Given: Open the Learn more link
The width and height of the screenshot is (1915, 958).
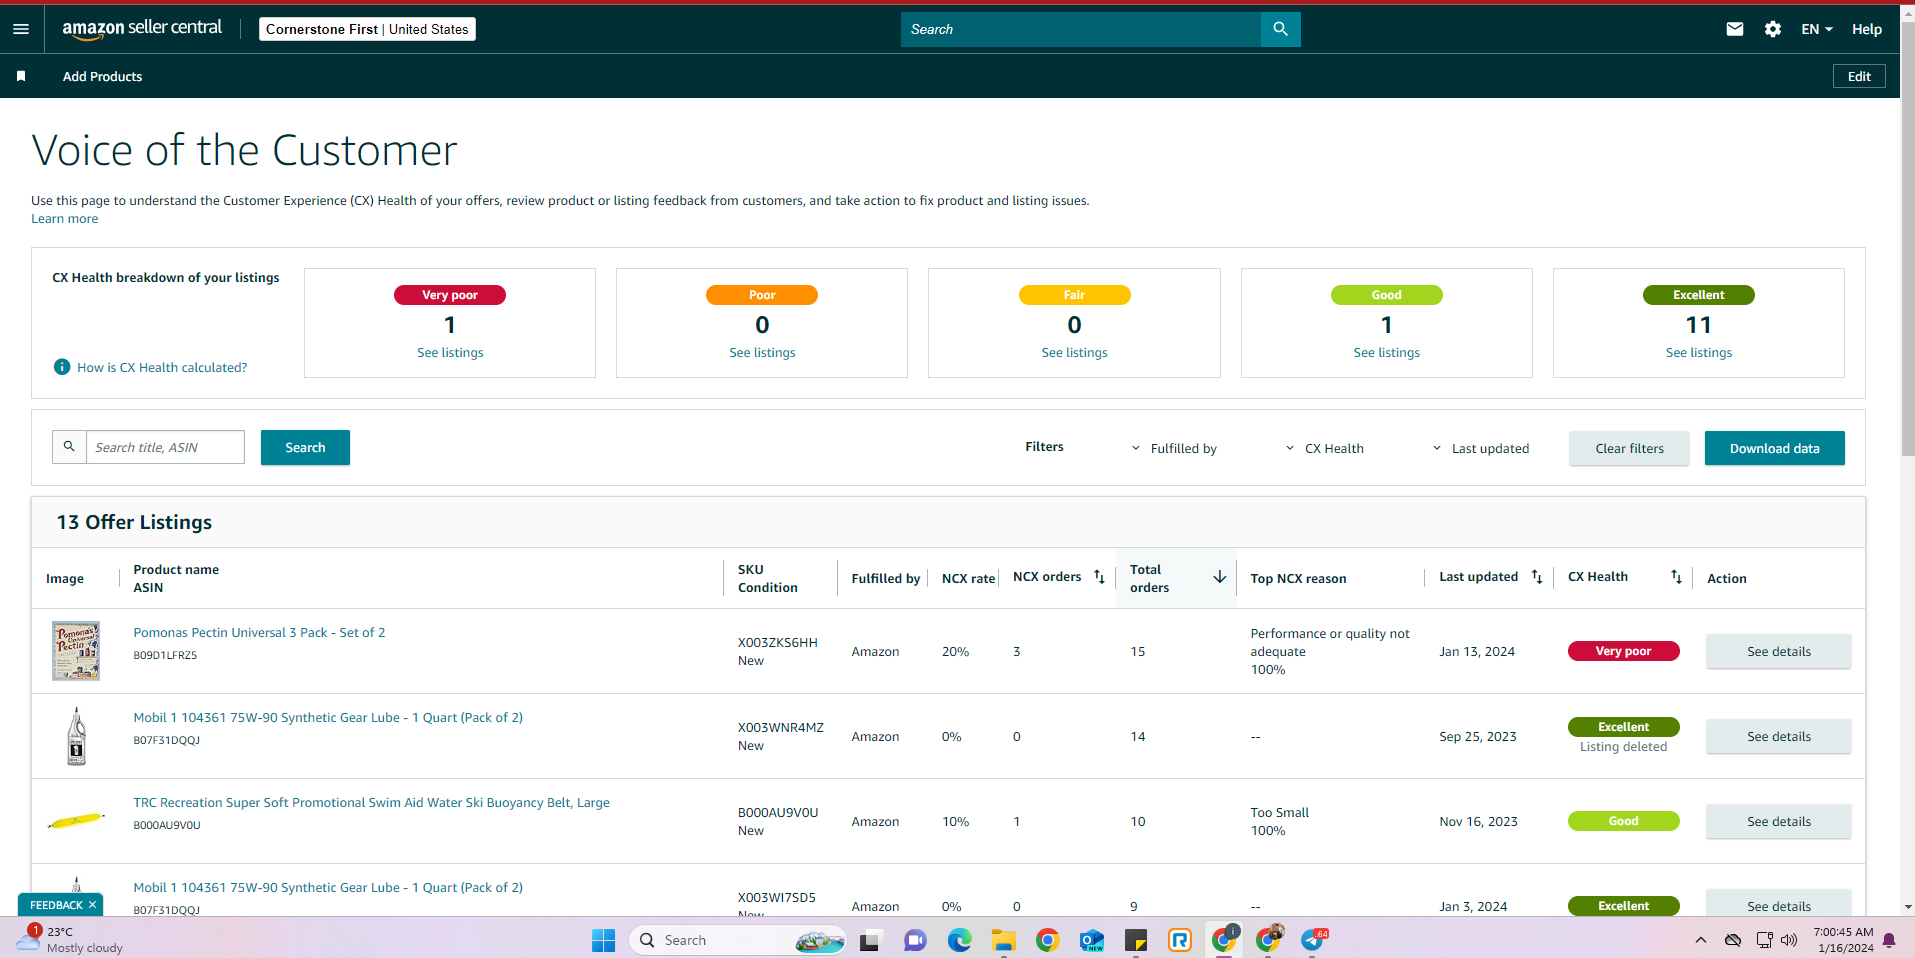Looking at the screenshot, I should click(65, 219).
